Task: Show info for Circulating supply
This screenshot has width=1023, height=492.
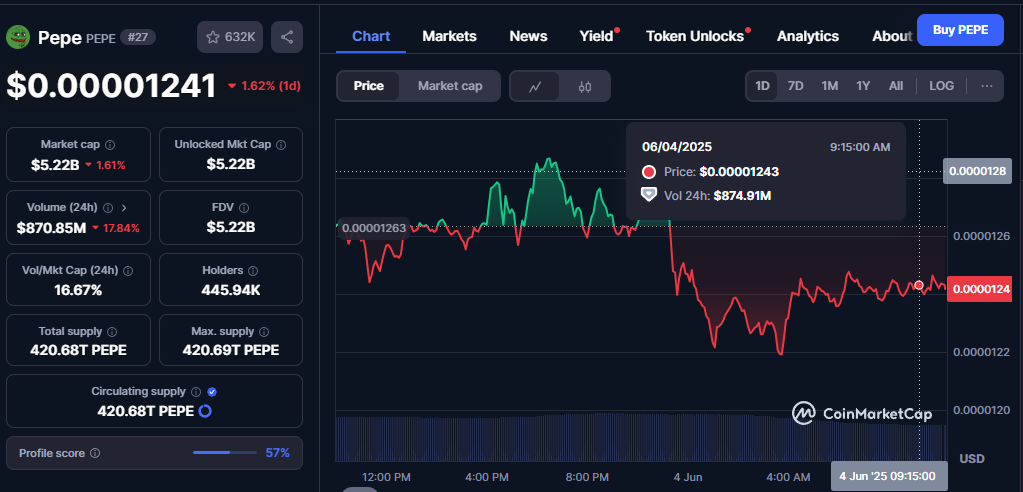Action: 195,392
